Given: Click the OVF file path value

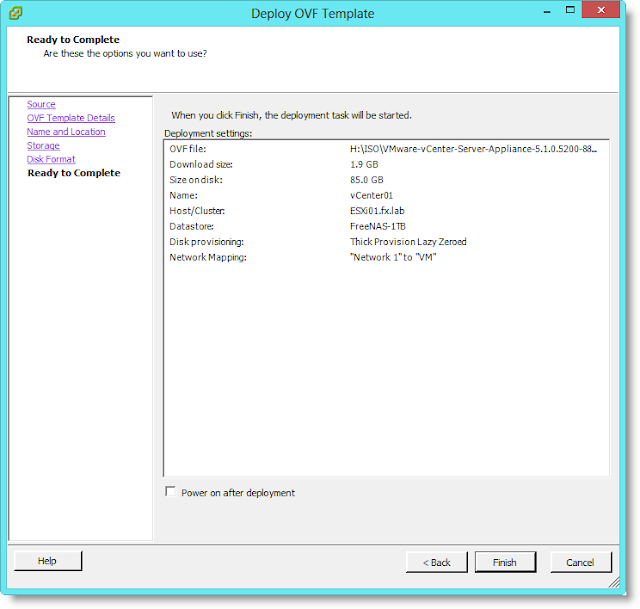Looking at the screenshot, I should 473,149.
